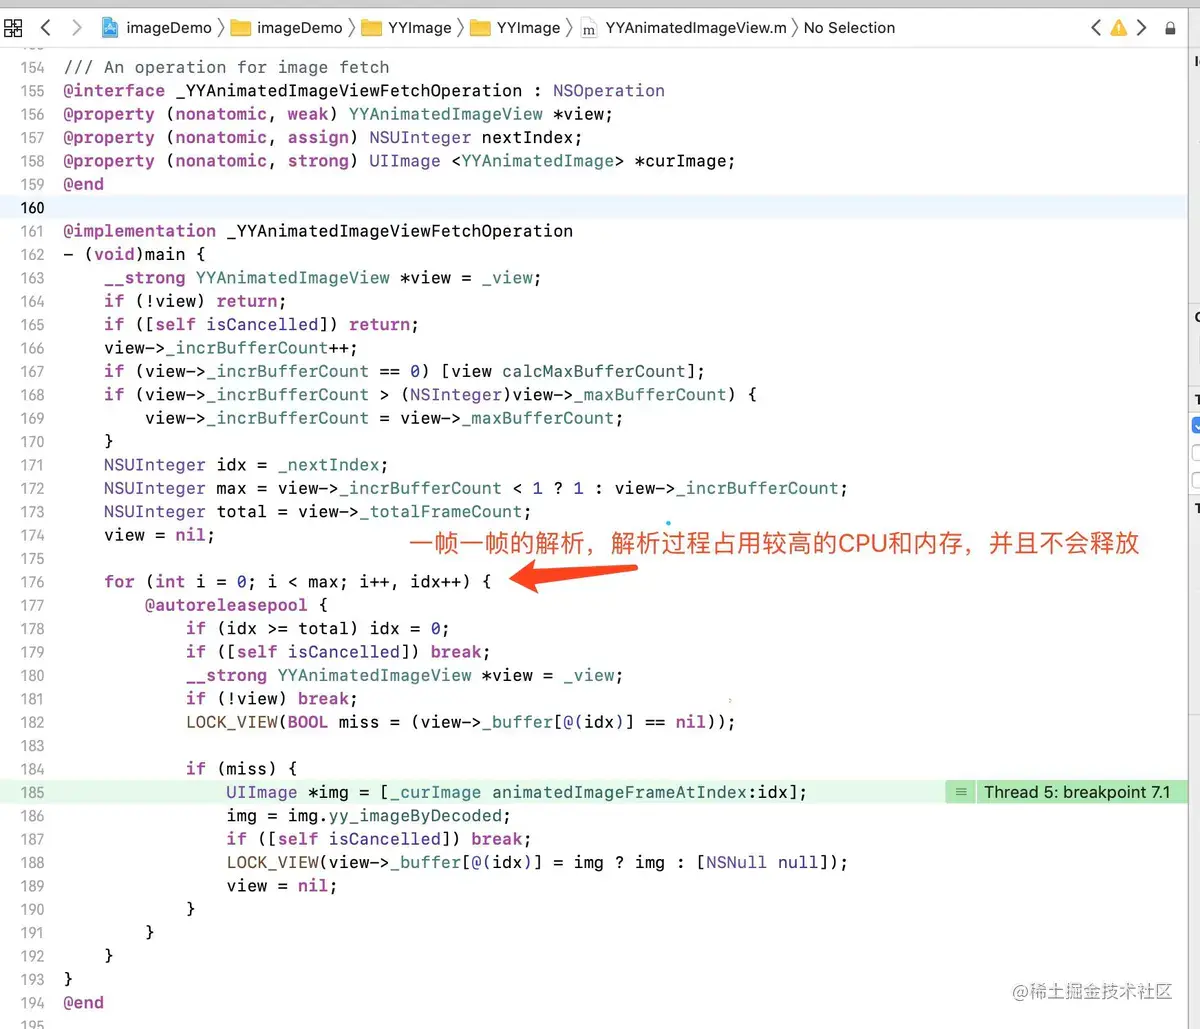Viewport: 1200px width, 1029px height.
Task: Click the @implementation keyword
Action: point(140,231)
